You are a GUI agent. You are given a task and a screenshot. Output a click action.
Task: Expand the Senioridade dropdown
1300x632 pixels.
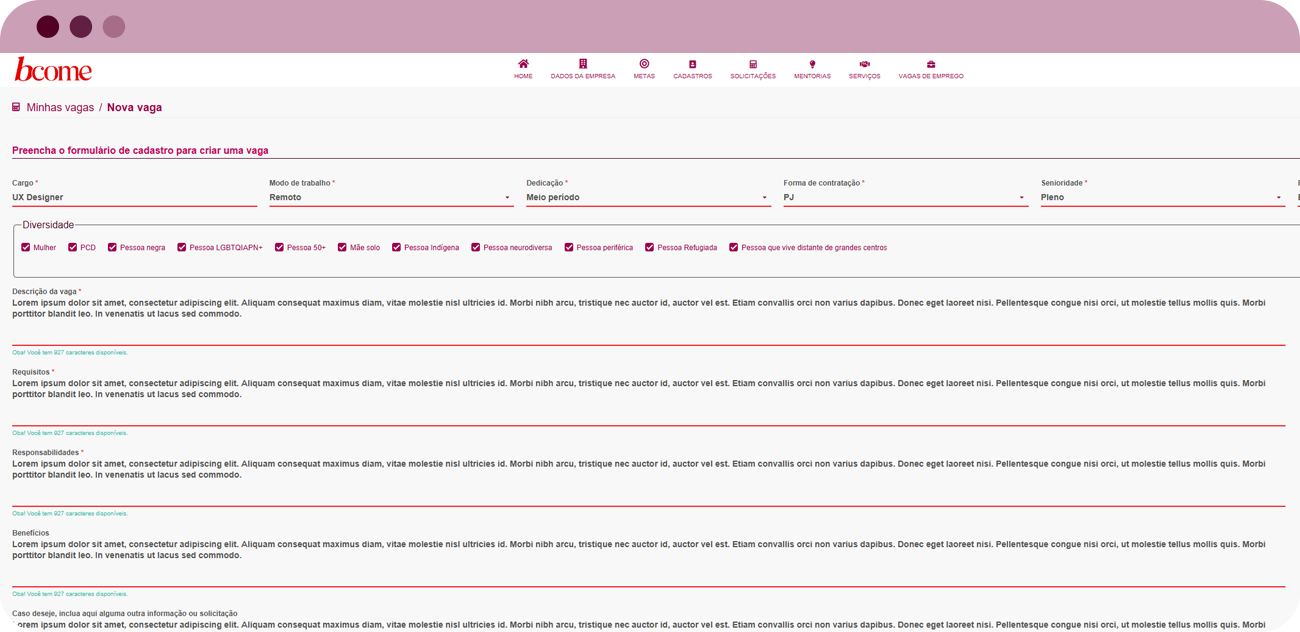click(x=1161, y=198)
